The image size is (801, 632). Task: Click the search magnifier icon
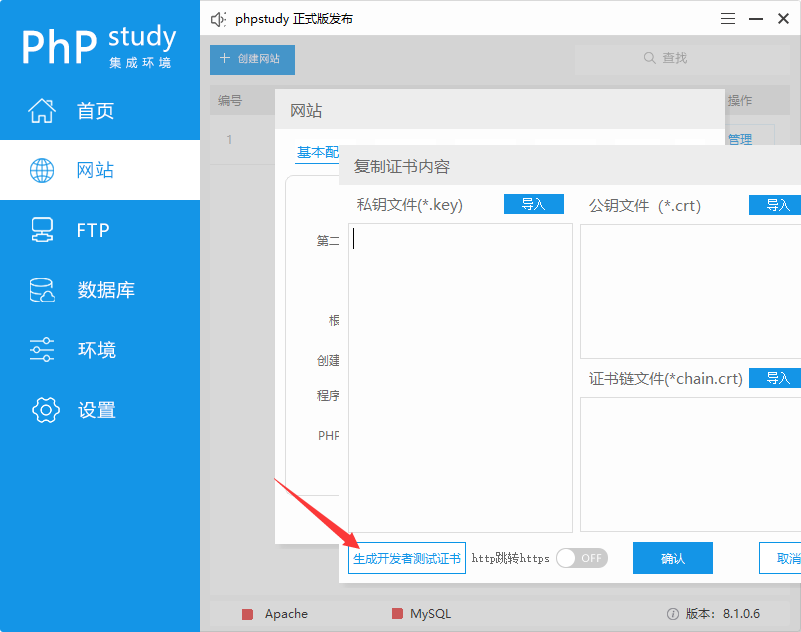(x=649, y=58)
